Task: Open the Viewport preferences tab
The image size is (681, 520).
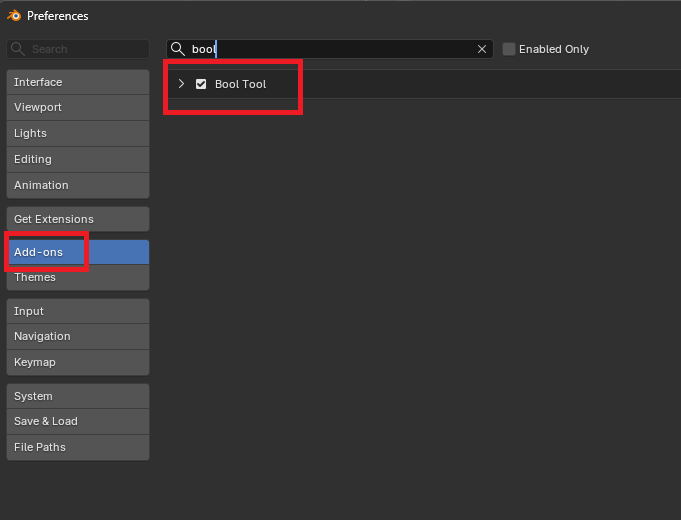Action: click(x=78, y=107)
